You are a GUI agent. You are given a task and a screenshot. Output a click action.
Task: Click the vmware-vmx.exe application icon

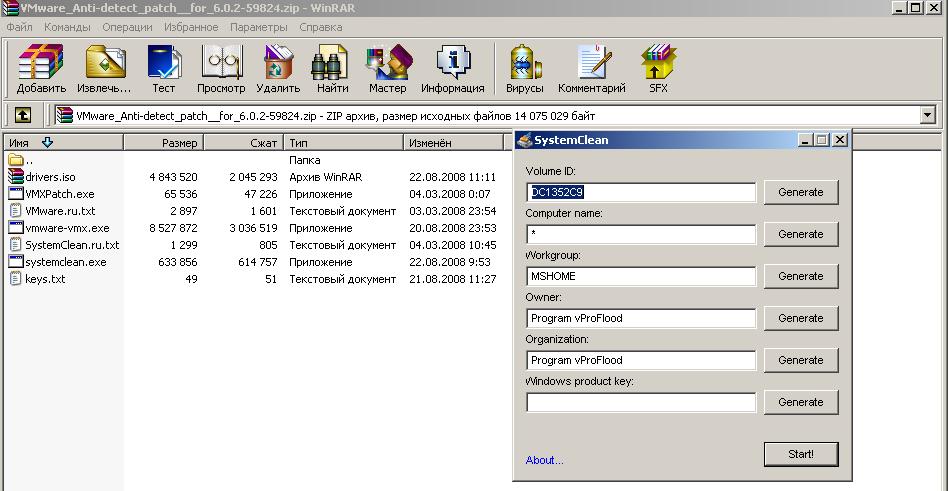pyautogui.click(x=16, y=227)
